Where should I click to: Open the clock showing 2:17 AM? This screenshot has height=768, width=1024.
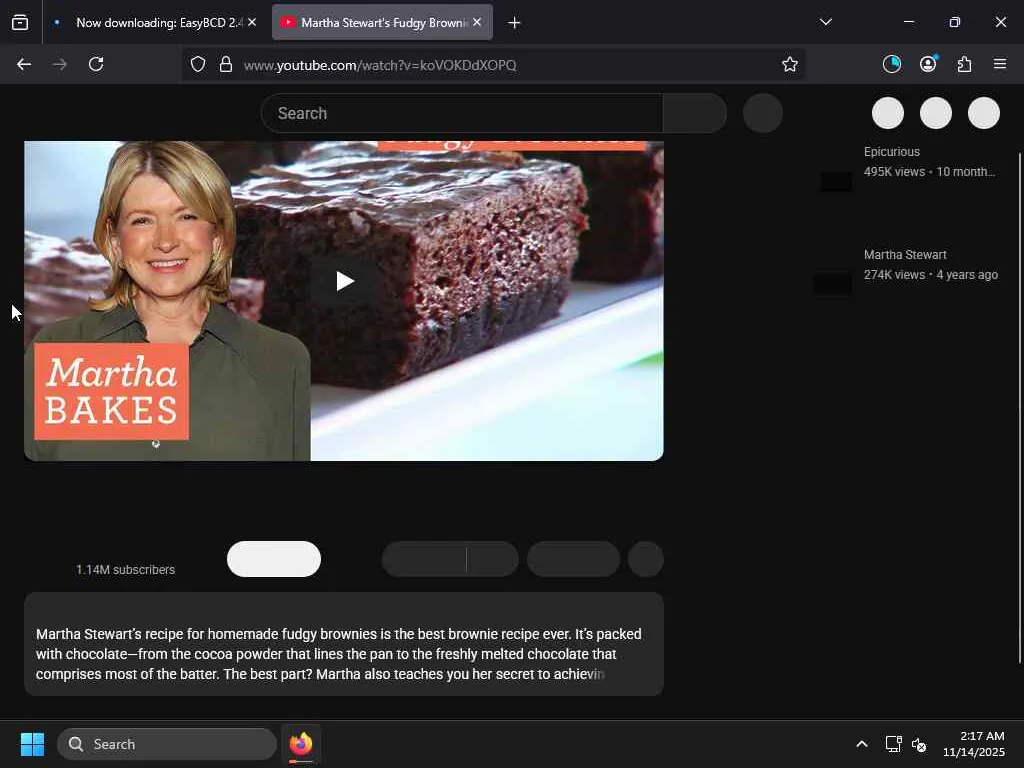(974, 744)
